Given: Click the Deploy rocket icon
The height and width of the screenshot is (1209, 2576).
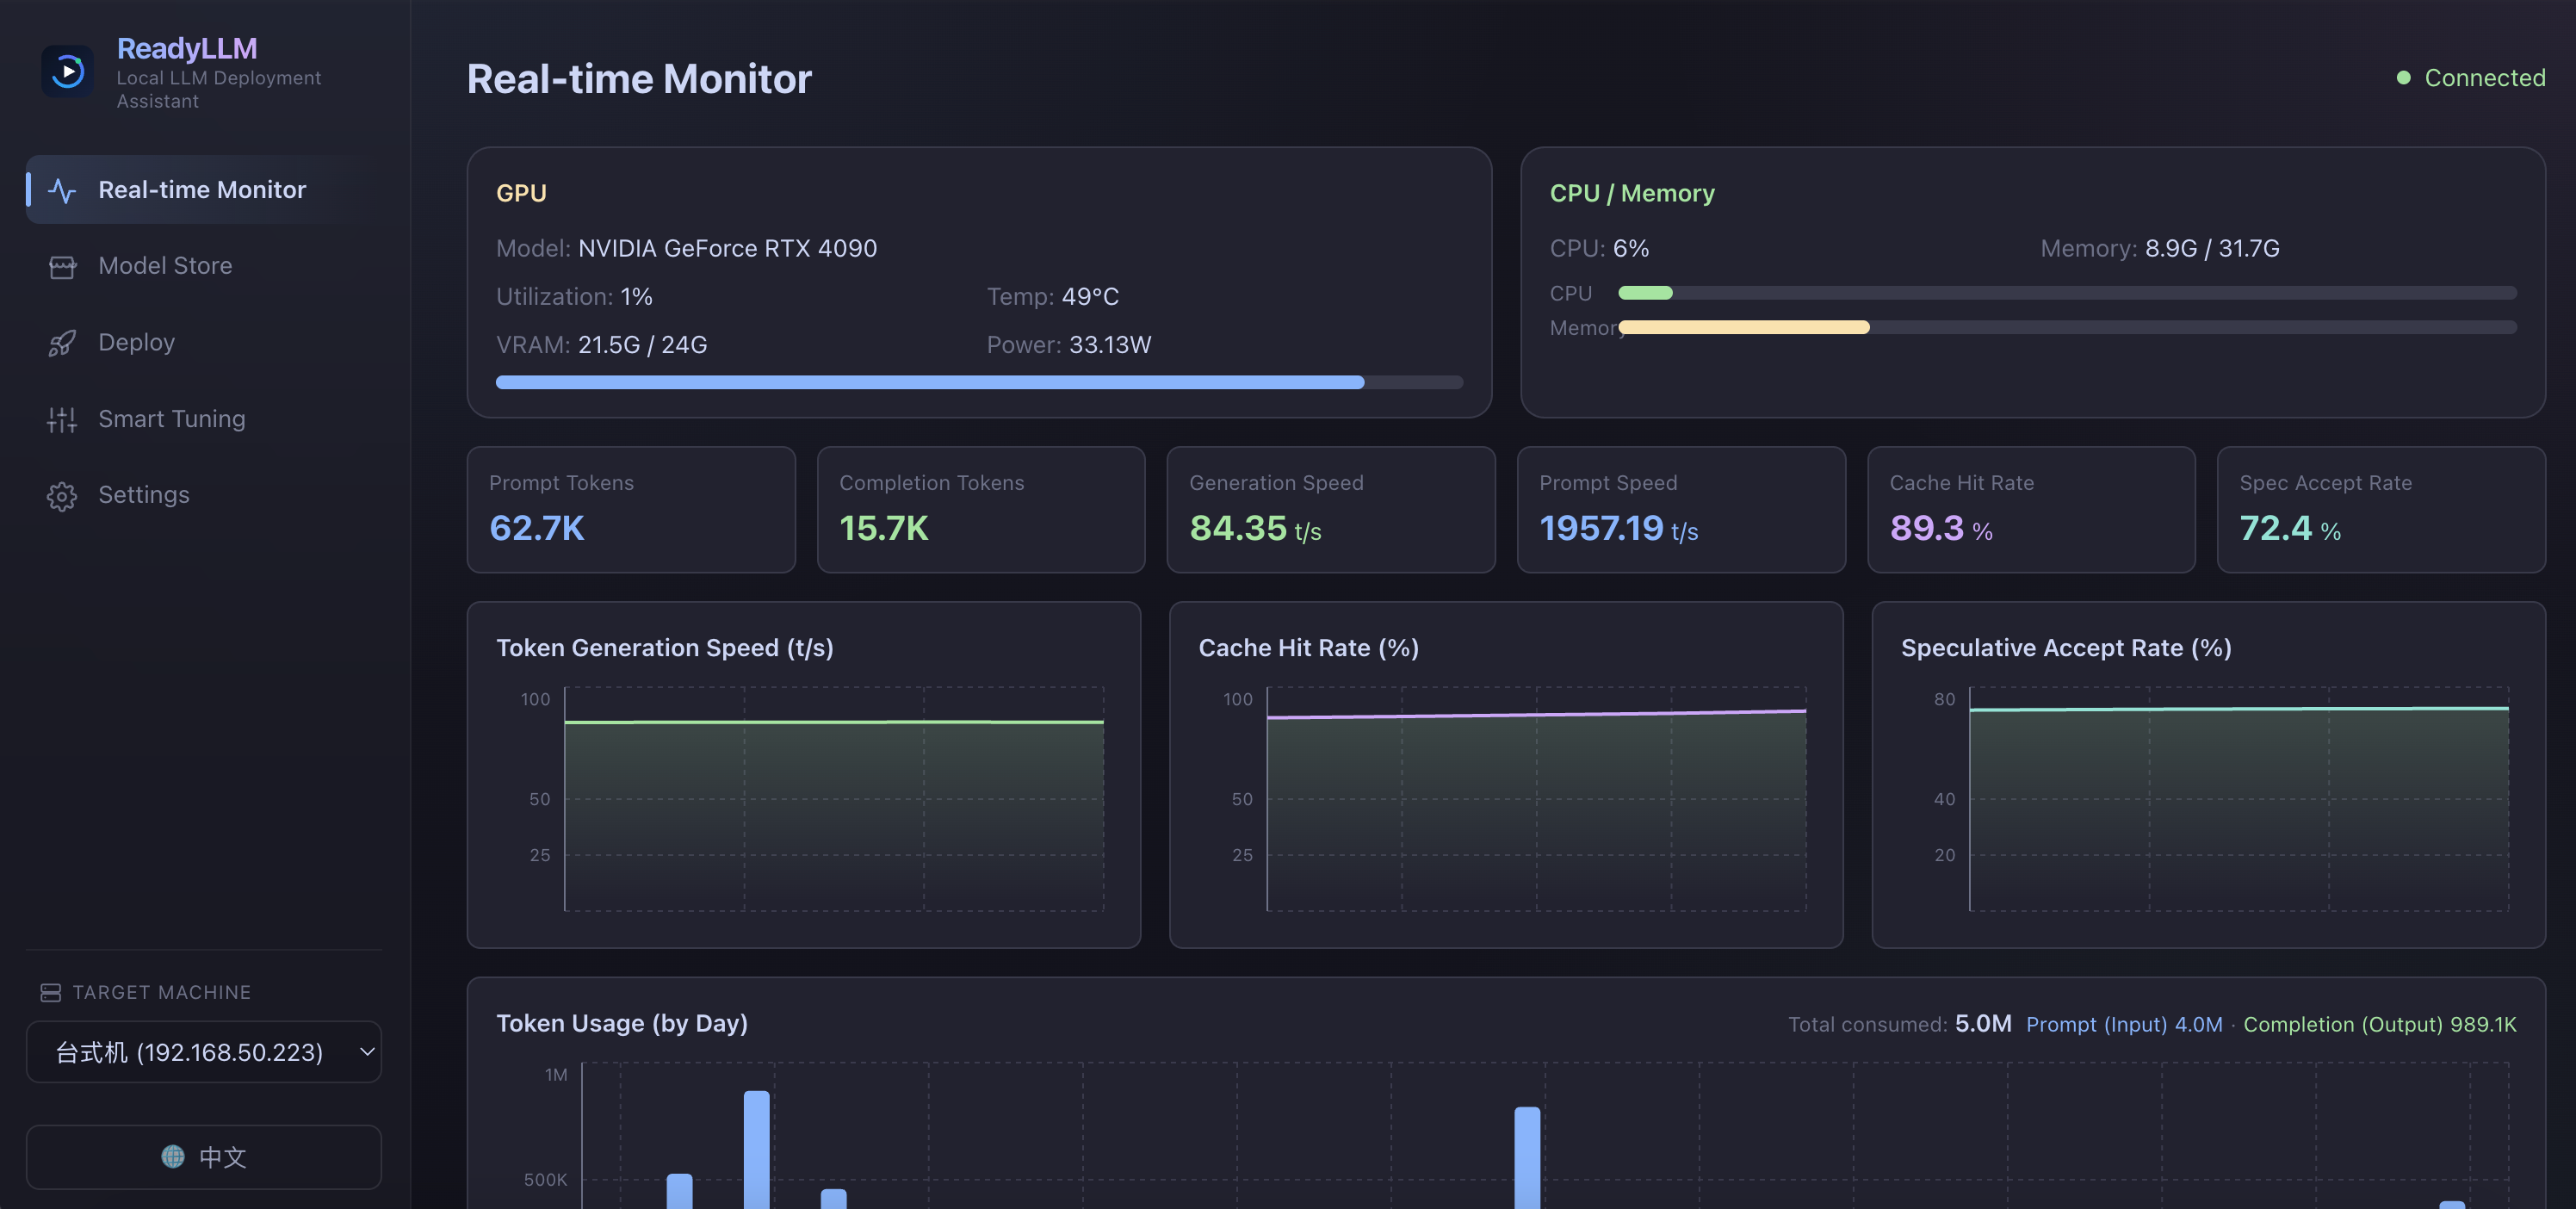Looking at the screenshot, I should (x=62, y=343).
